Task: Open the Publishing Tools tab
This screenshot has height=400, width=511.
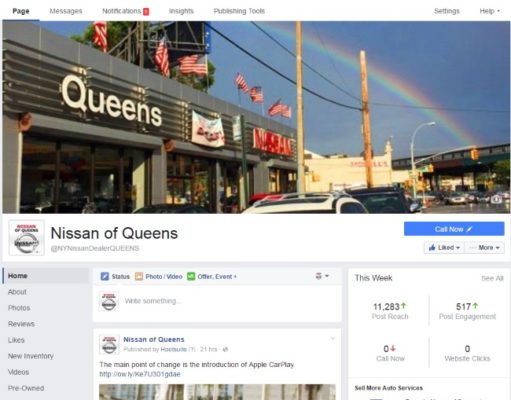Action: [239, 11]
